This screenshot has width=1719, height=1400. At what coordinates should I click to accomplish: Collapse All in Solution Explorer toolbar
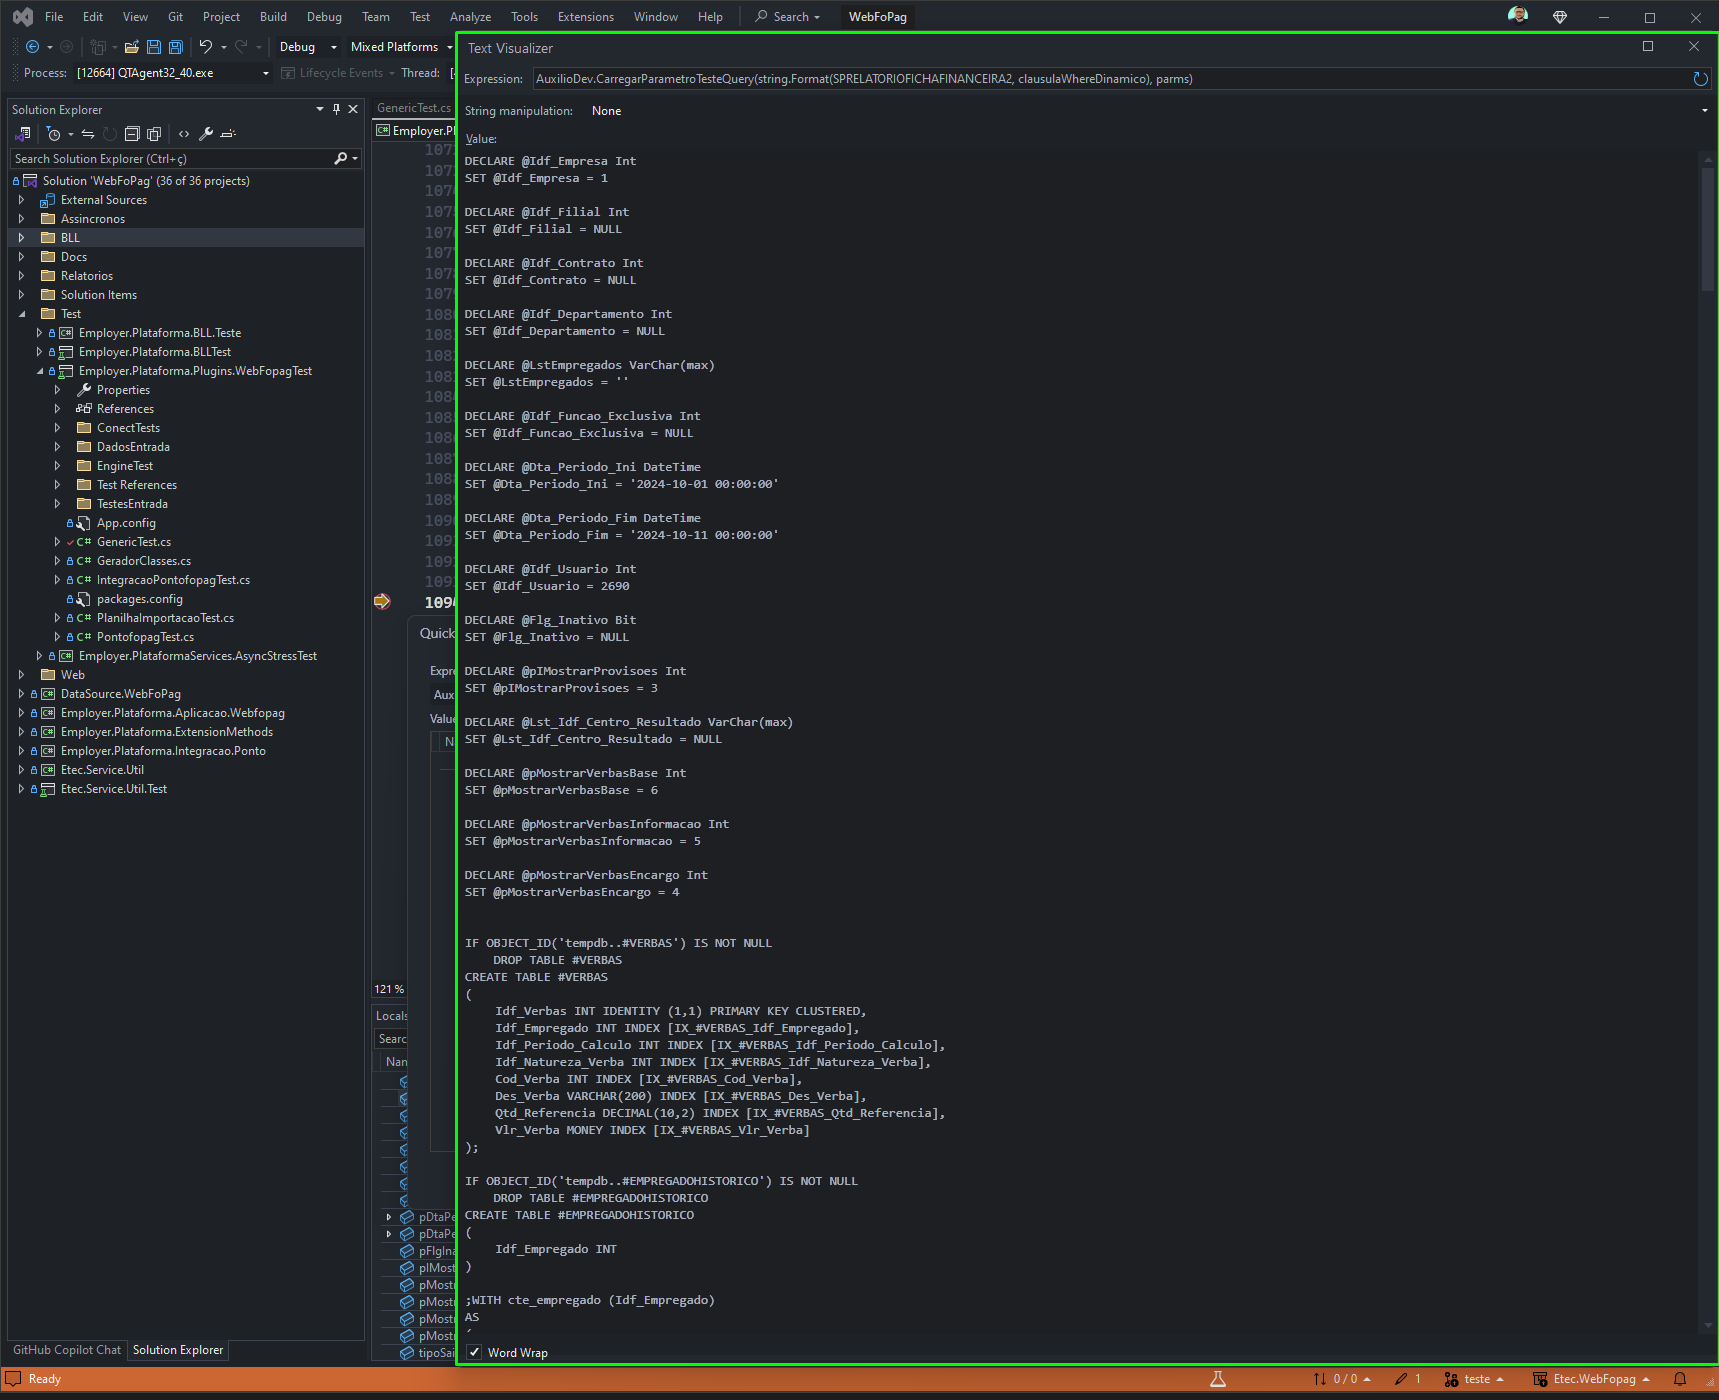132,134
